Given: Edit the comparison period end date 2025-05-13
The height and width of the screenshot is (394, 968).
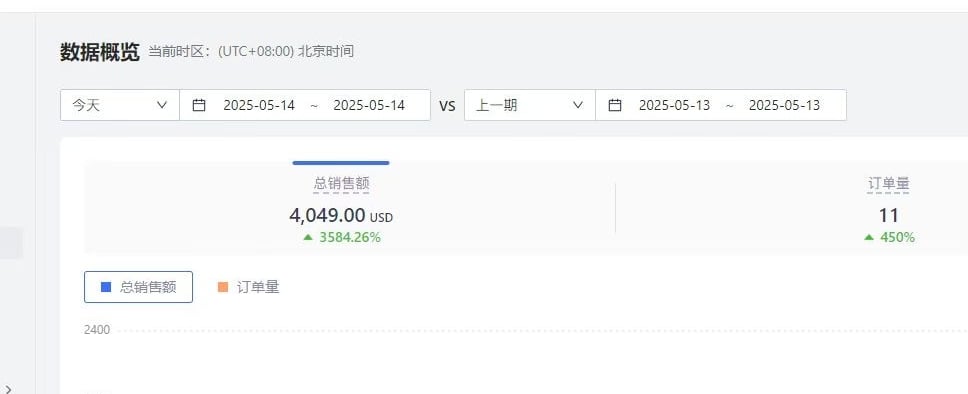Looking at the screenshot, I should click(x=784, y=105).
